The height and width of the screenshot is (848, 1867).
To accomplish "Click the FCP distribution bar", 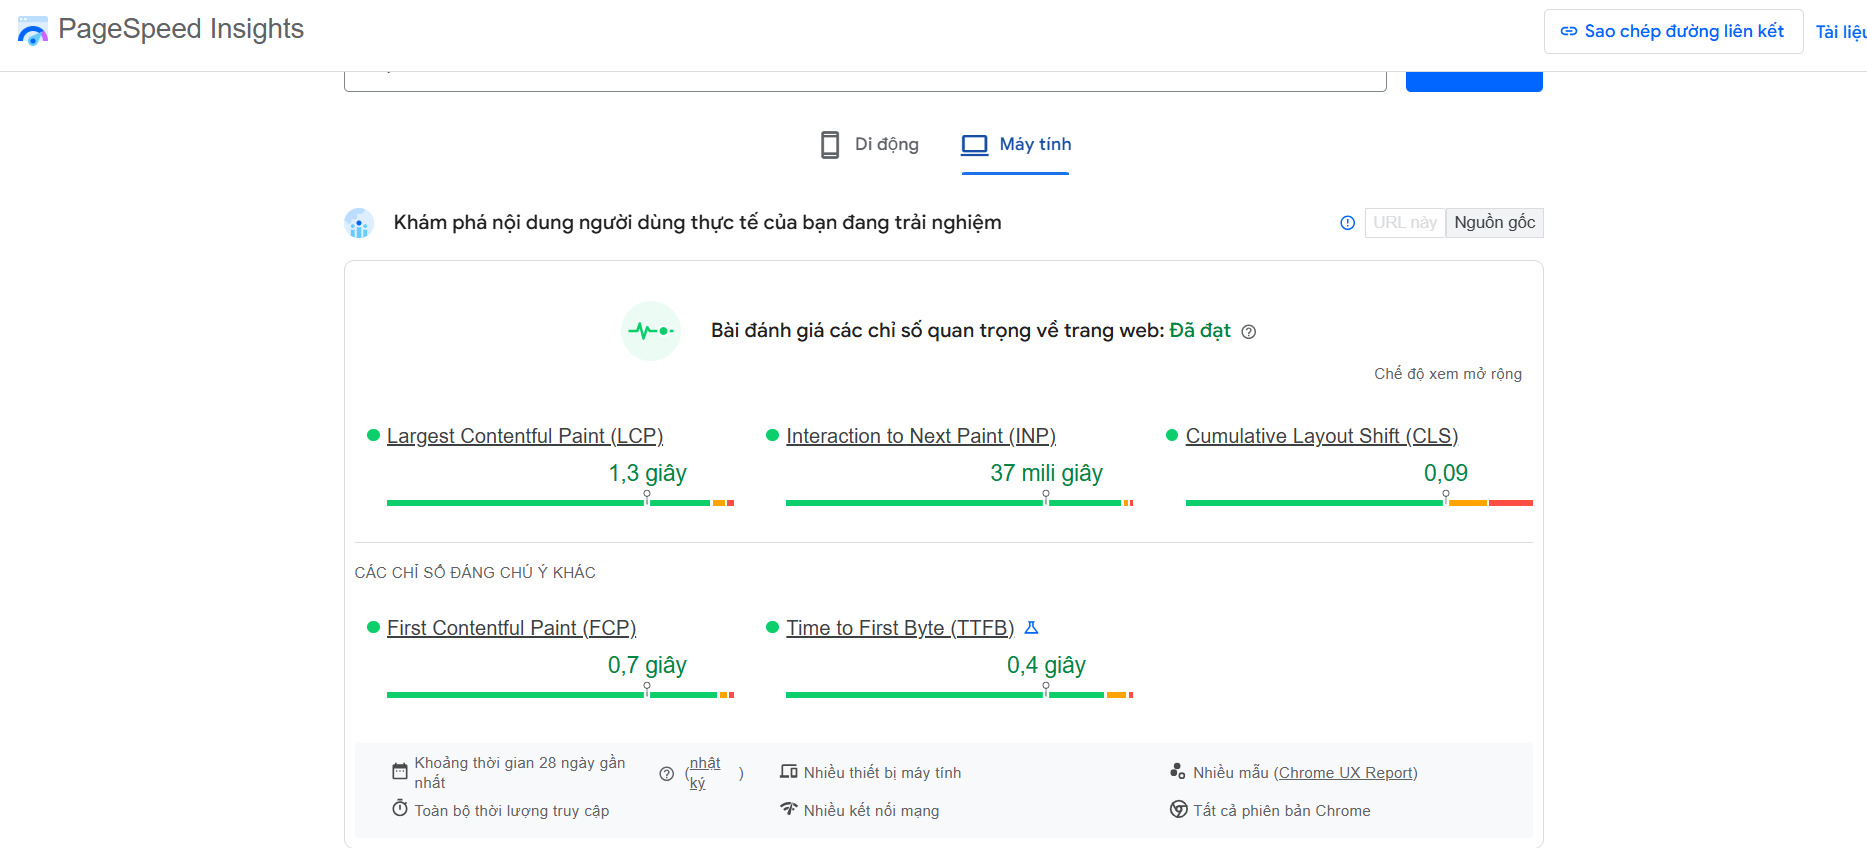I will pos(560,695).
